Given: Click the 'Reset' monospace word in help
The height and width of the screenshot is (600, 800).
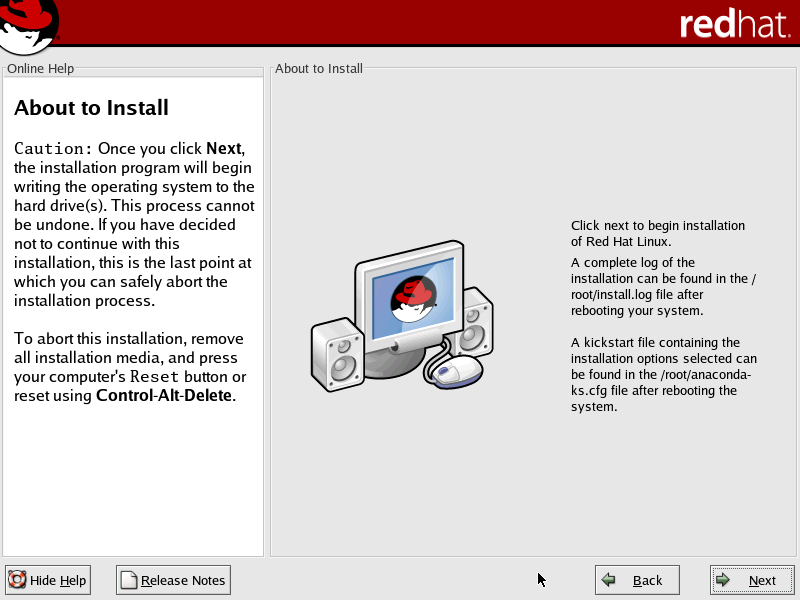Looking at the screenshot, I should tap(154, 377).
